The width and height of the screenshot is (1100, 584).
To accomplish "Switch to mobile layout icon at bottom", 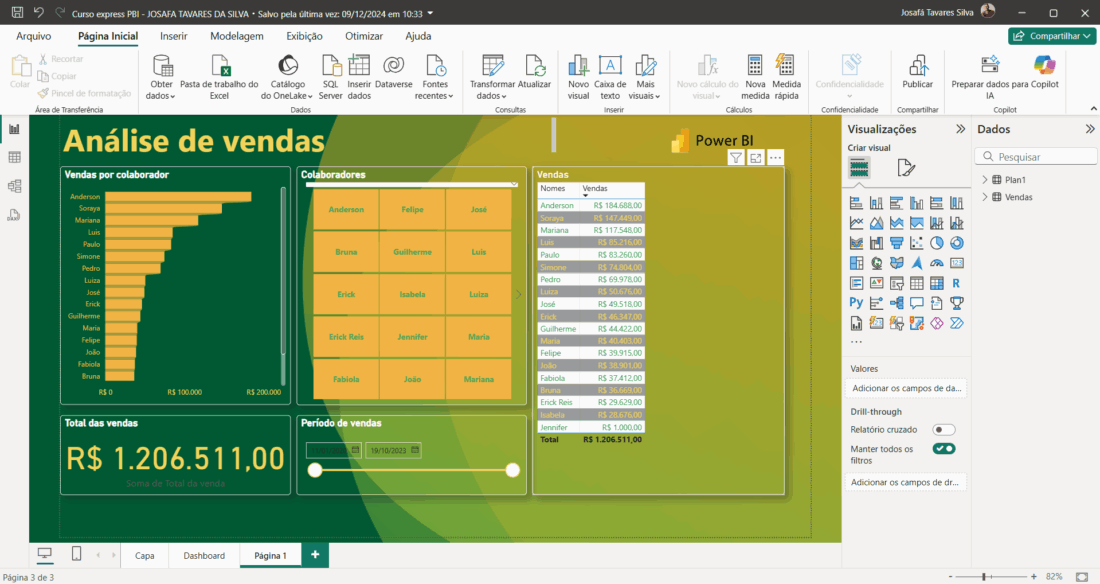I will pyautogui.click(x=76, y=554).
